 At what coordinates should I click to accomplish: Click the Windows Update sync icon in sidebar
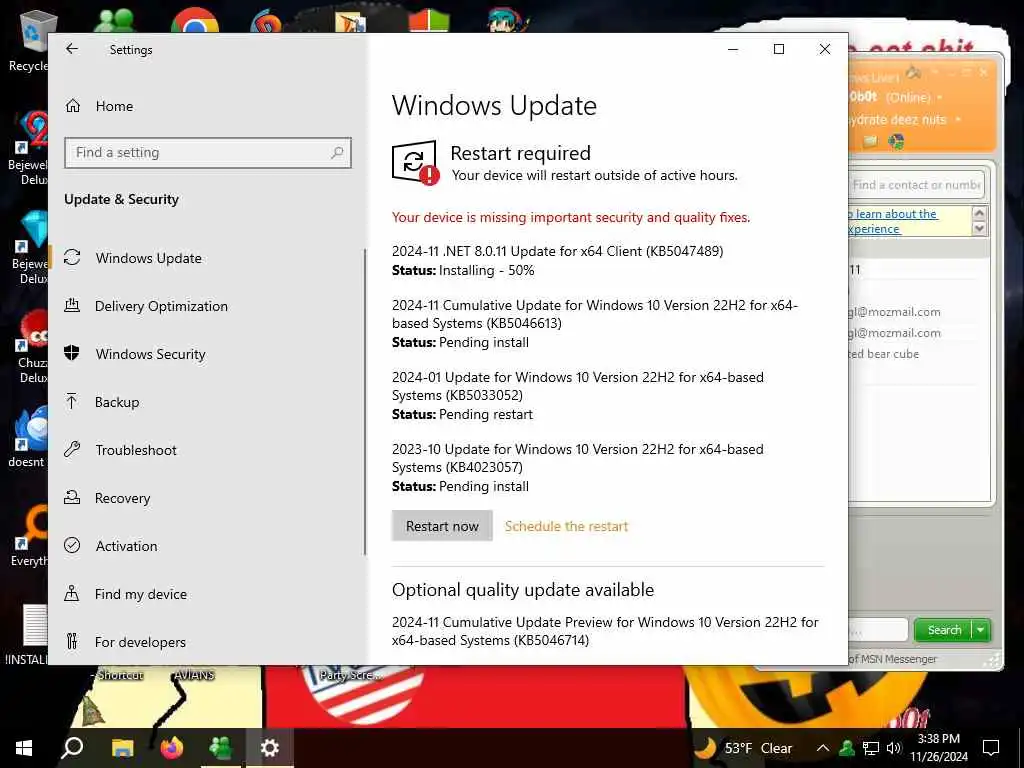[x=72, y=257]
